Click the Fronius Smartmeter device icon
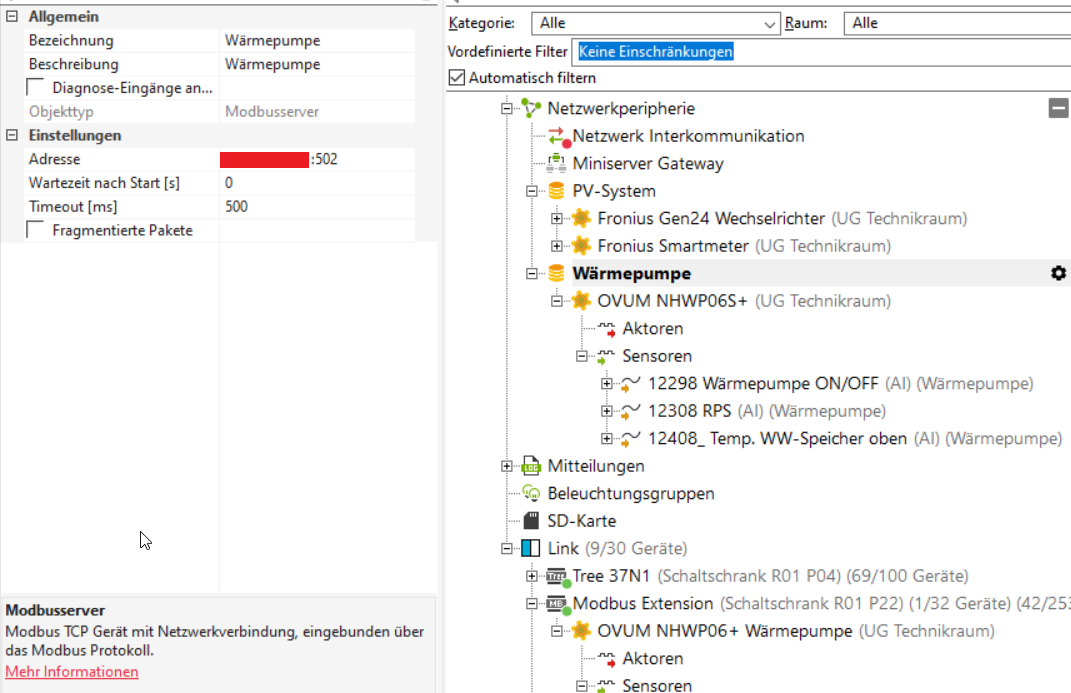 click(x=582, y=246)
